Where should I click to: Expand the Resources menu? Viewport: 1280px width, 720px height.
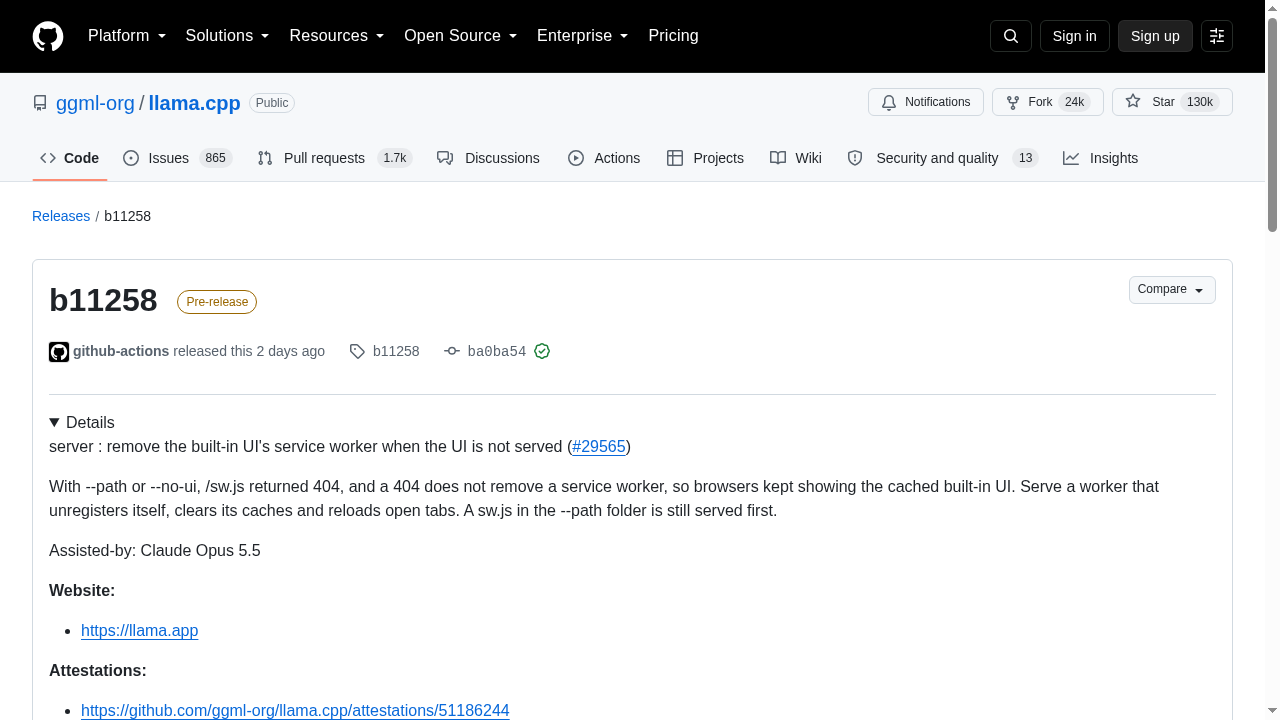click(337, 36)
